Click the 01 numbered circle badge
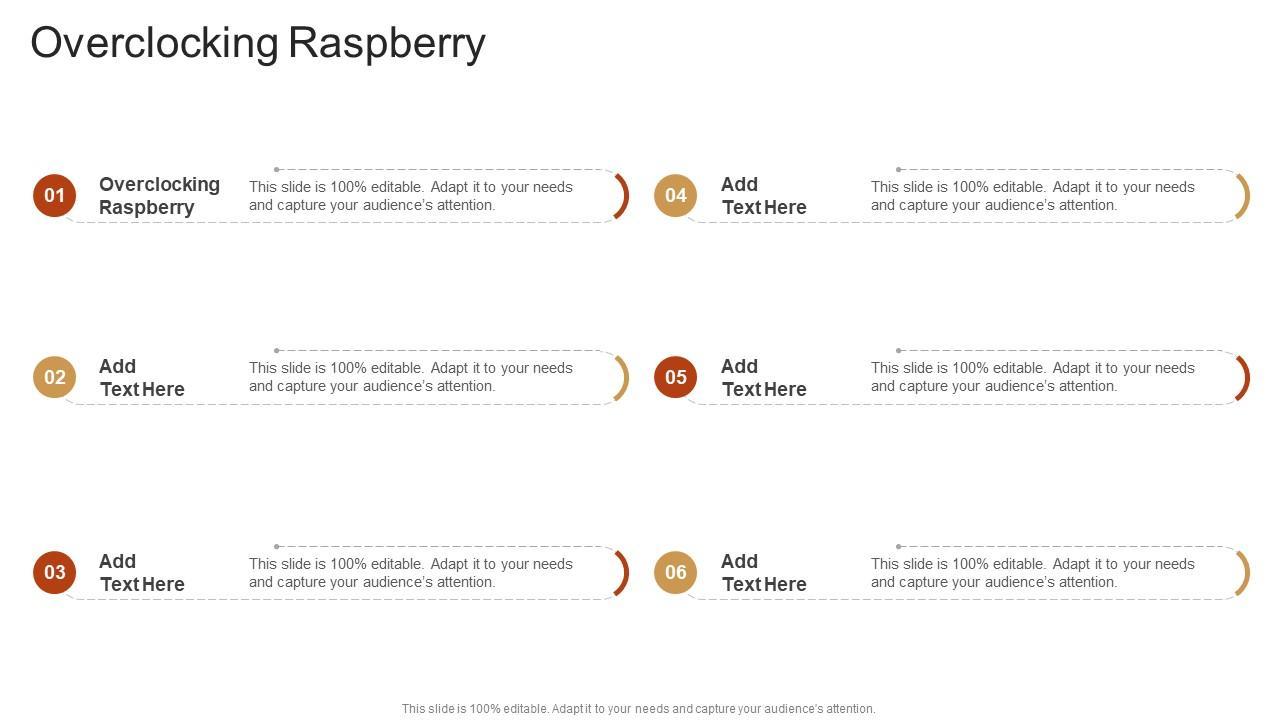The width and height of the screenshot is (1280, 720). click(x=54, y=195)
